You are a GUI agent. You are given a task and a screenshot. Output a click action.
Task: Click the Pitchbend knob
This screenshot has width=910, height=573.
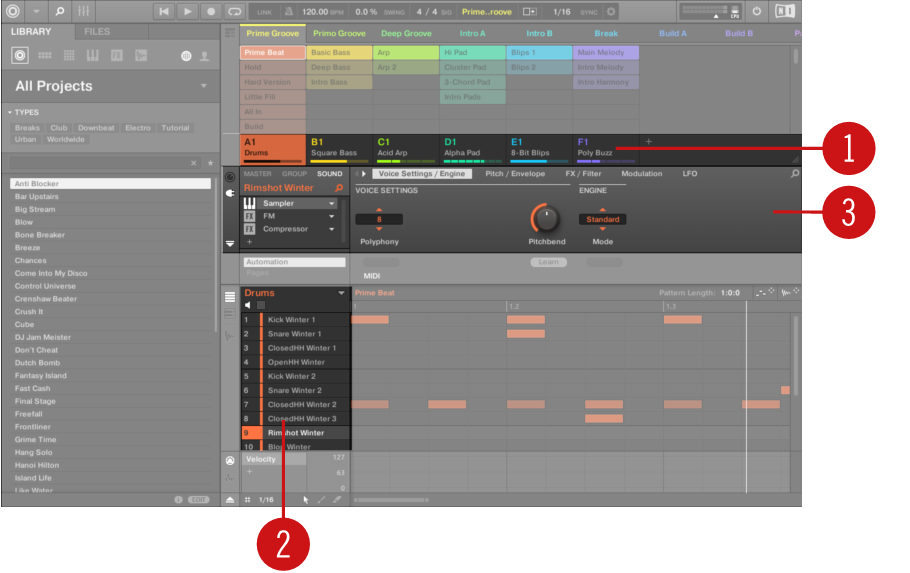coord(545,217)
